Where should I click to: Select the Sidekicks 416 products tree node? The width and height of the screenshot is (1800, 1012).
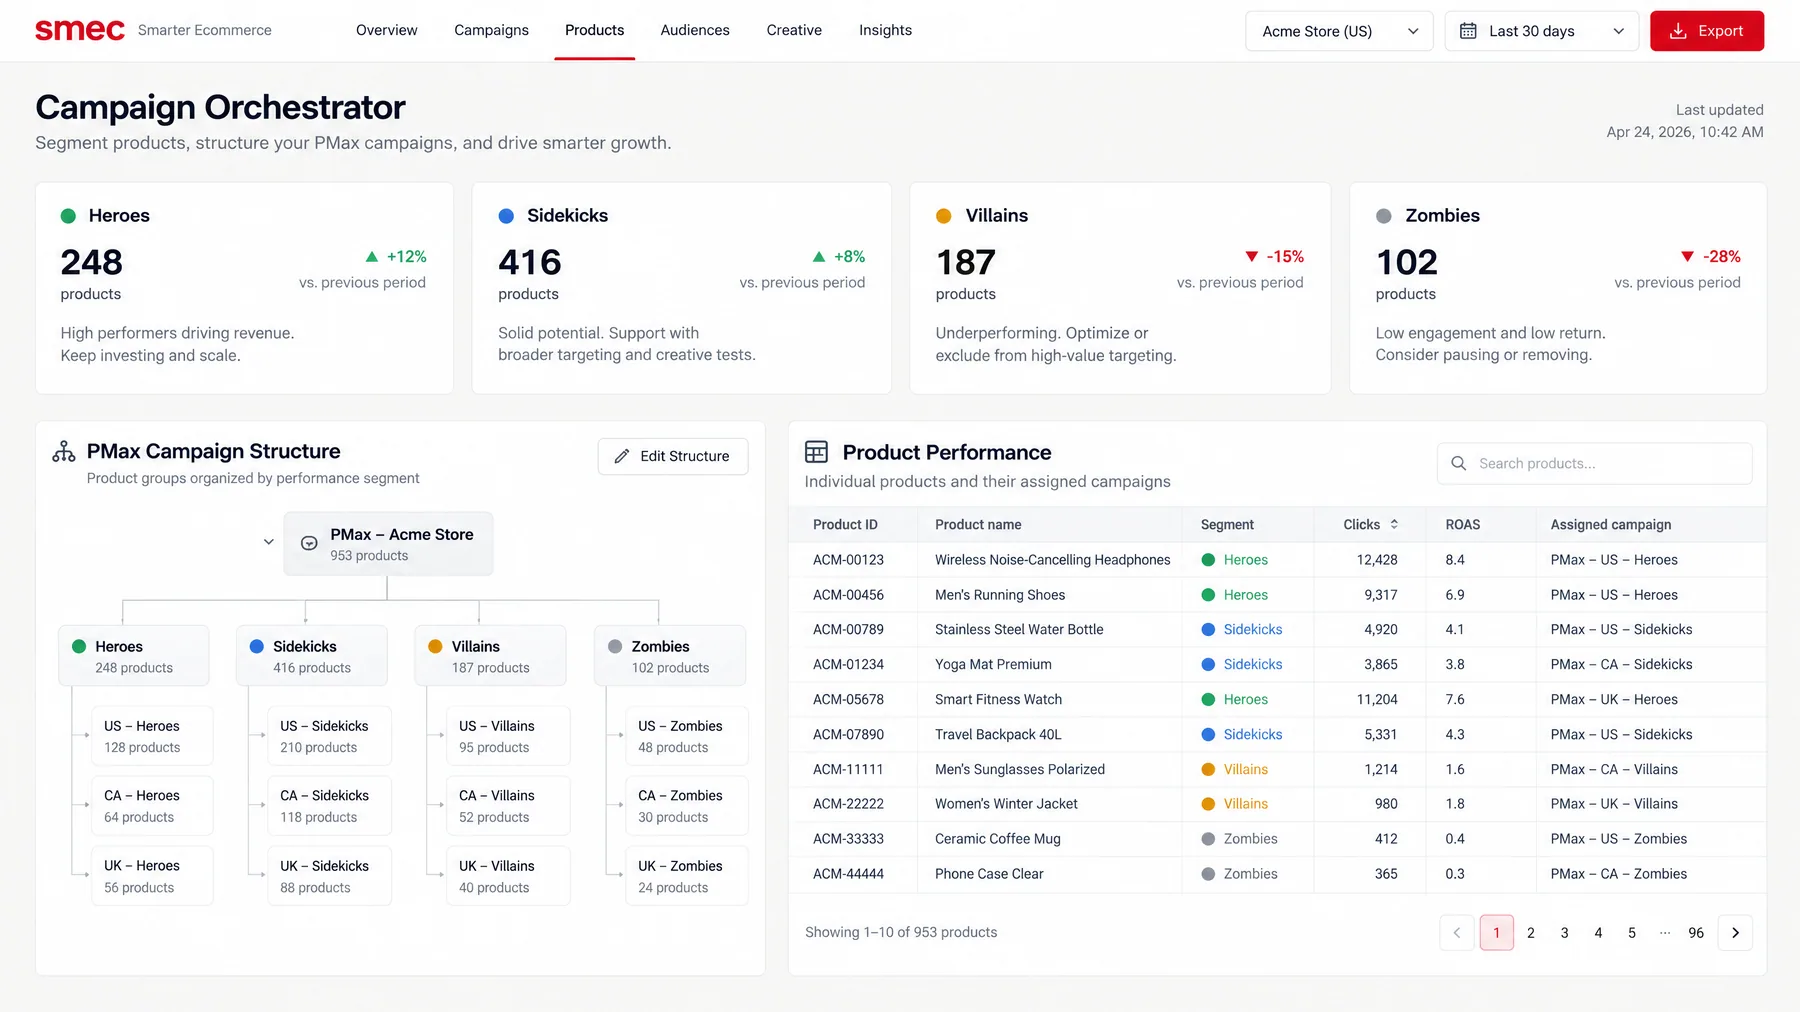[x=312, y=656]
